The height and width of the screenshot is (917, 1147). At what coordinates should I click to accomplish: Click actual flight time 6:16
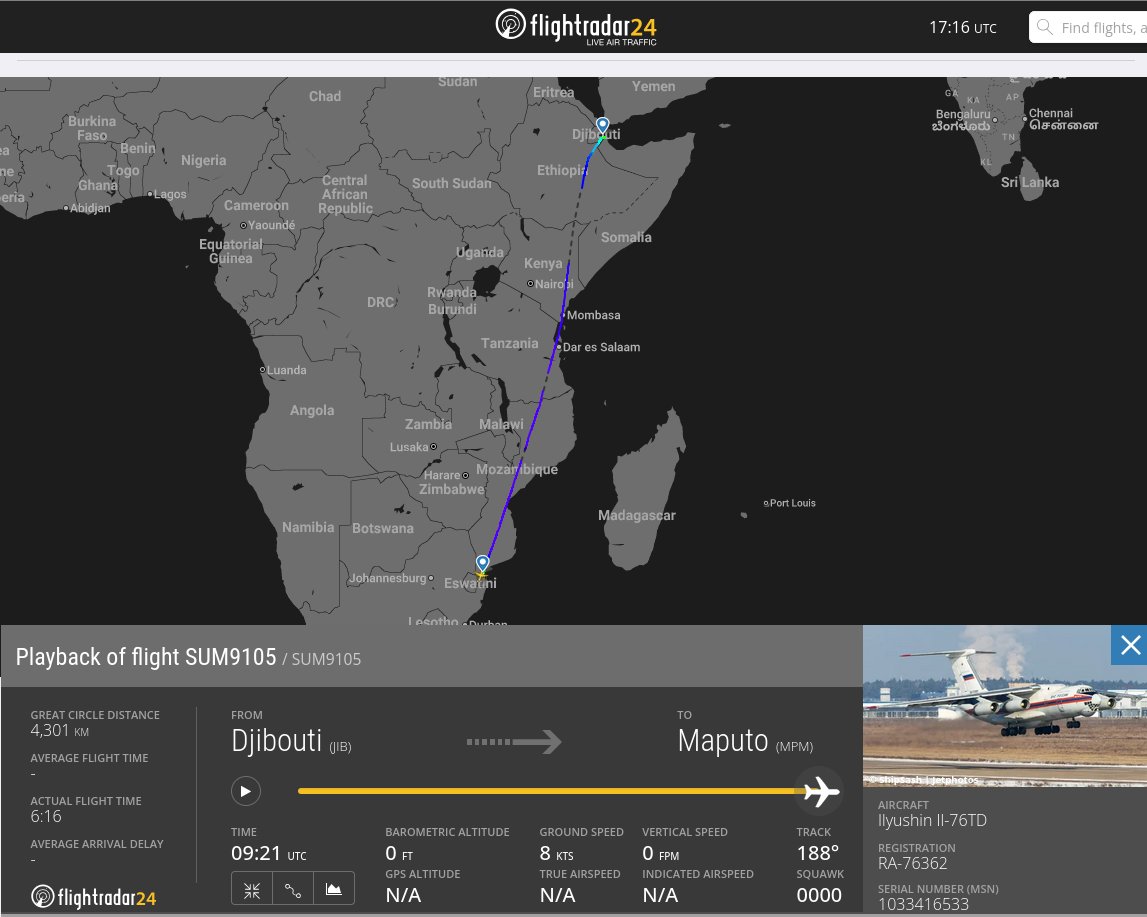(x=46, y=816)
